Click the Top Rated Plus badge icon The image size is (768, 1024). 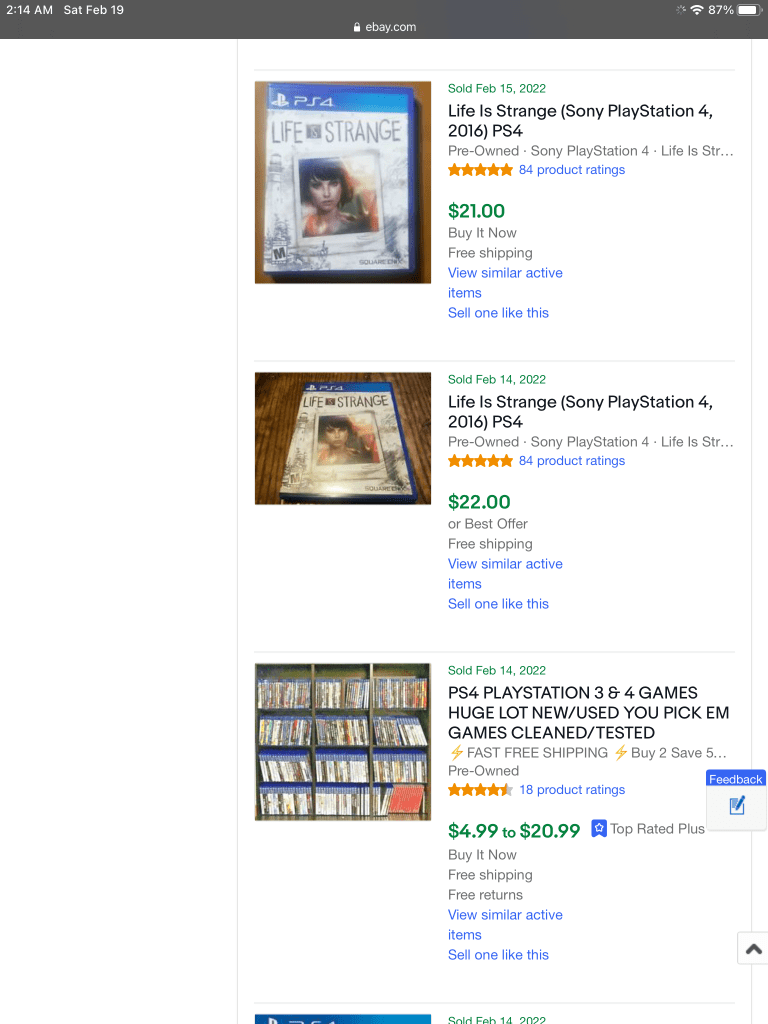click(x=599, y=829)
